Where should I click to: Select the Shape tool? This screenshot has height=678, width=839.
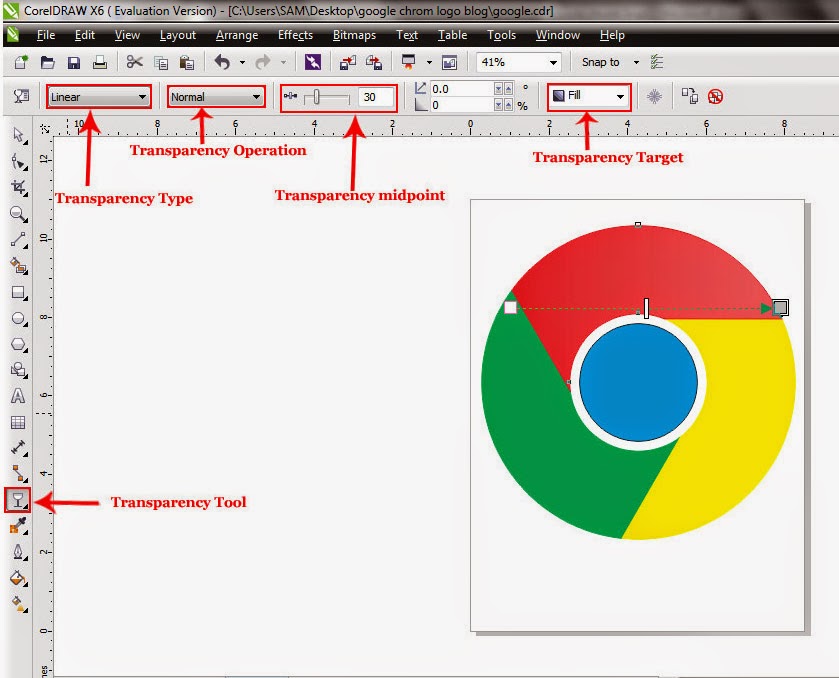click(19, 161)
